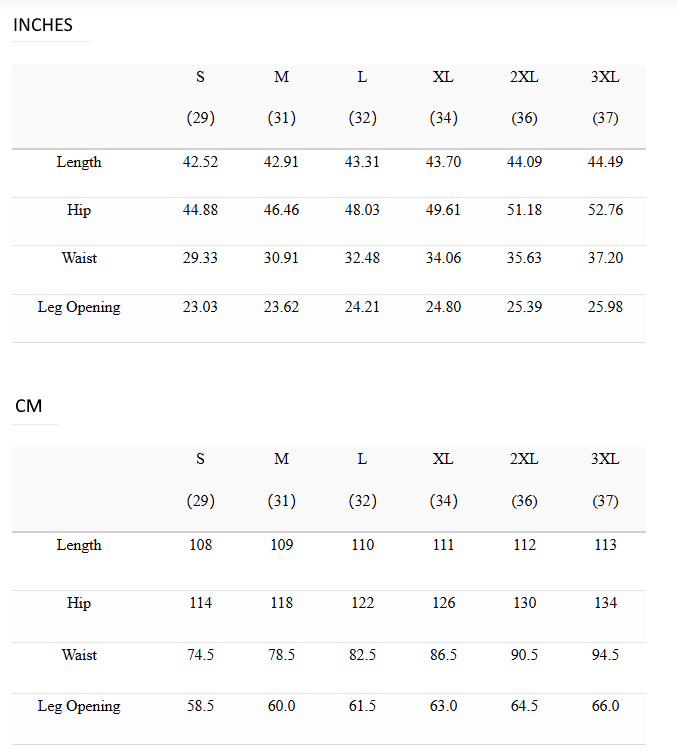
Task: Click the 46.46 hip value
Action: coord(281,210)
